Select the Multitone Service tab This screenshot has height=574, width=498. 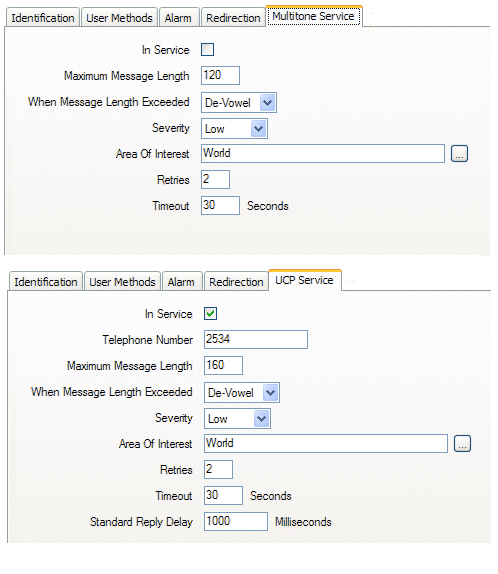tap(313, 16)
